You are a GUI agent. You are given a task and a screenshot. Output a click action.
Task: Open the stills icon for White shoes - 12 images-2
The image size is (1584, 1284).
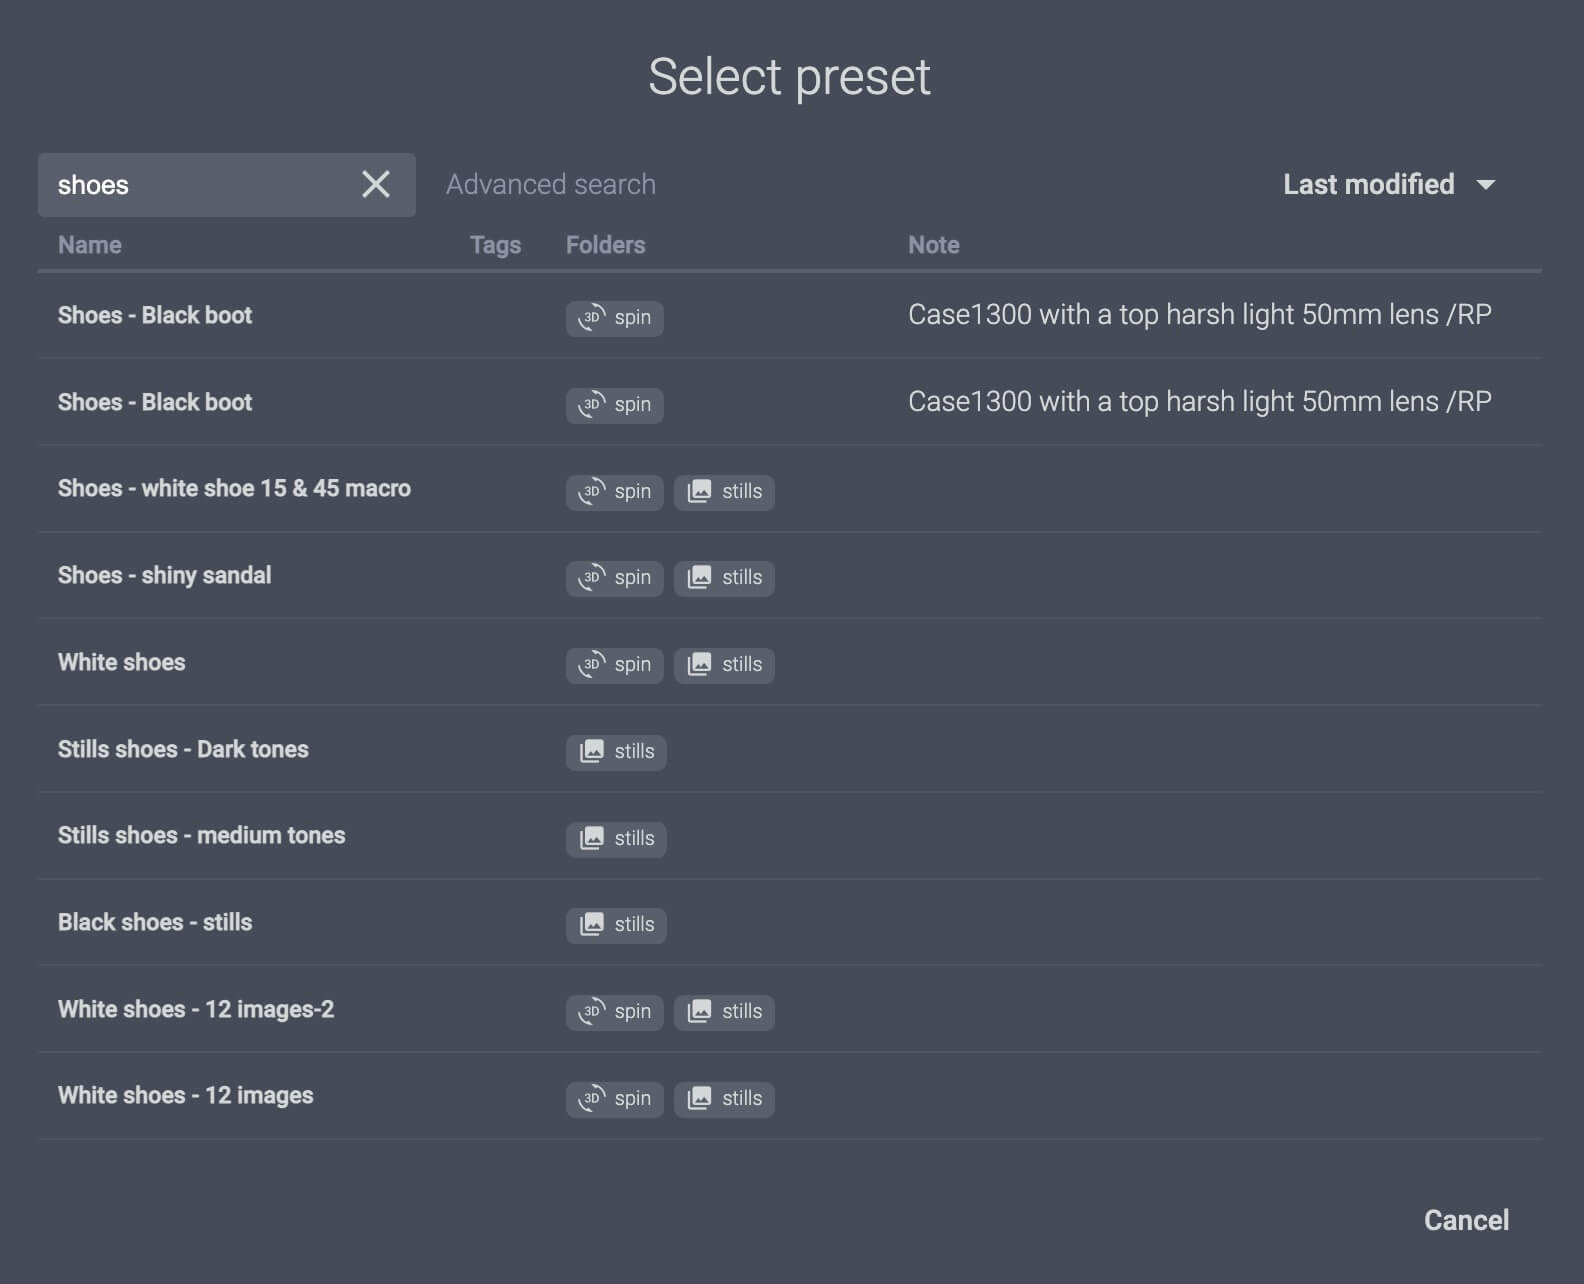(x=724, y=1011)
